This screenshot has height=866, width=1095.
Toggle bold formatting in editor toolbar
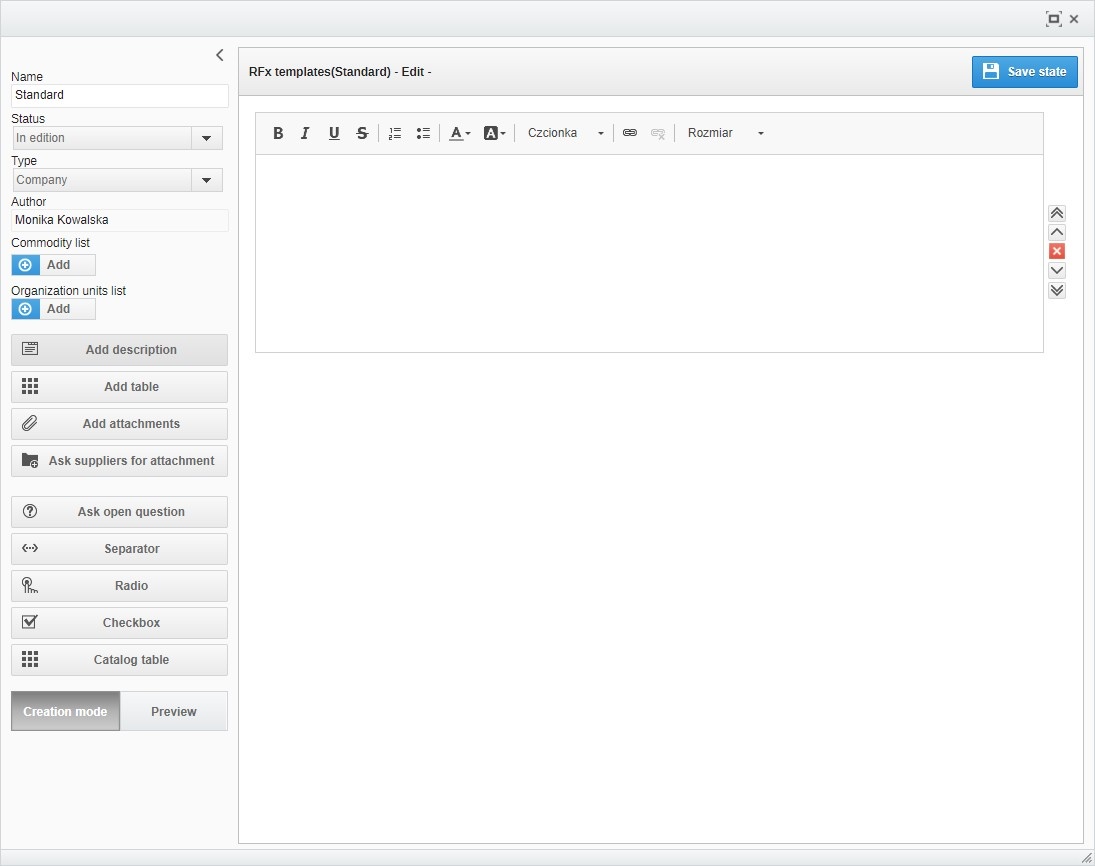[x=278, y=133]
